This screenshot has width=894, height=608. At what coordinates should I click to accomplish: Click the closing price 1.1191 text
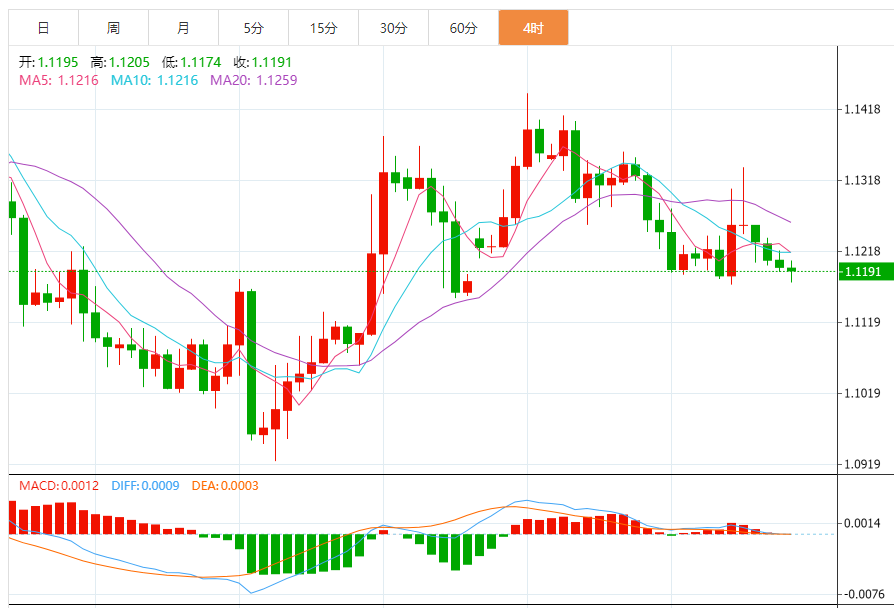click(272, 62)
